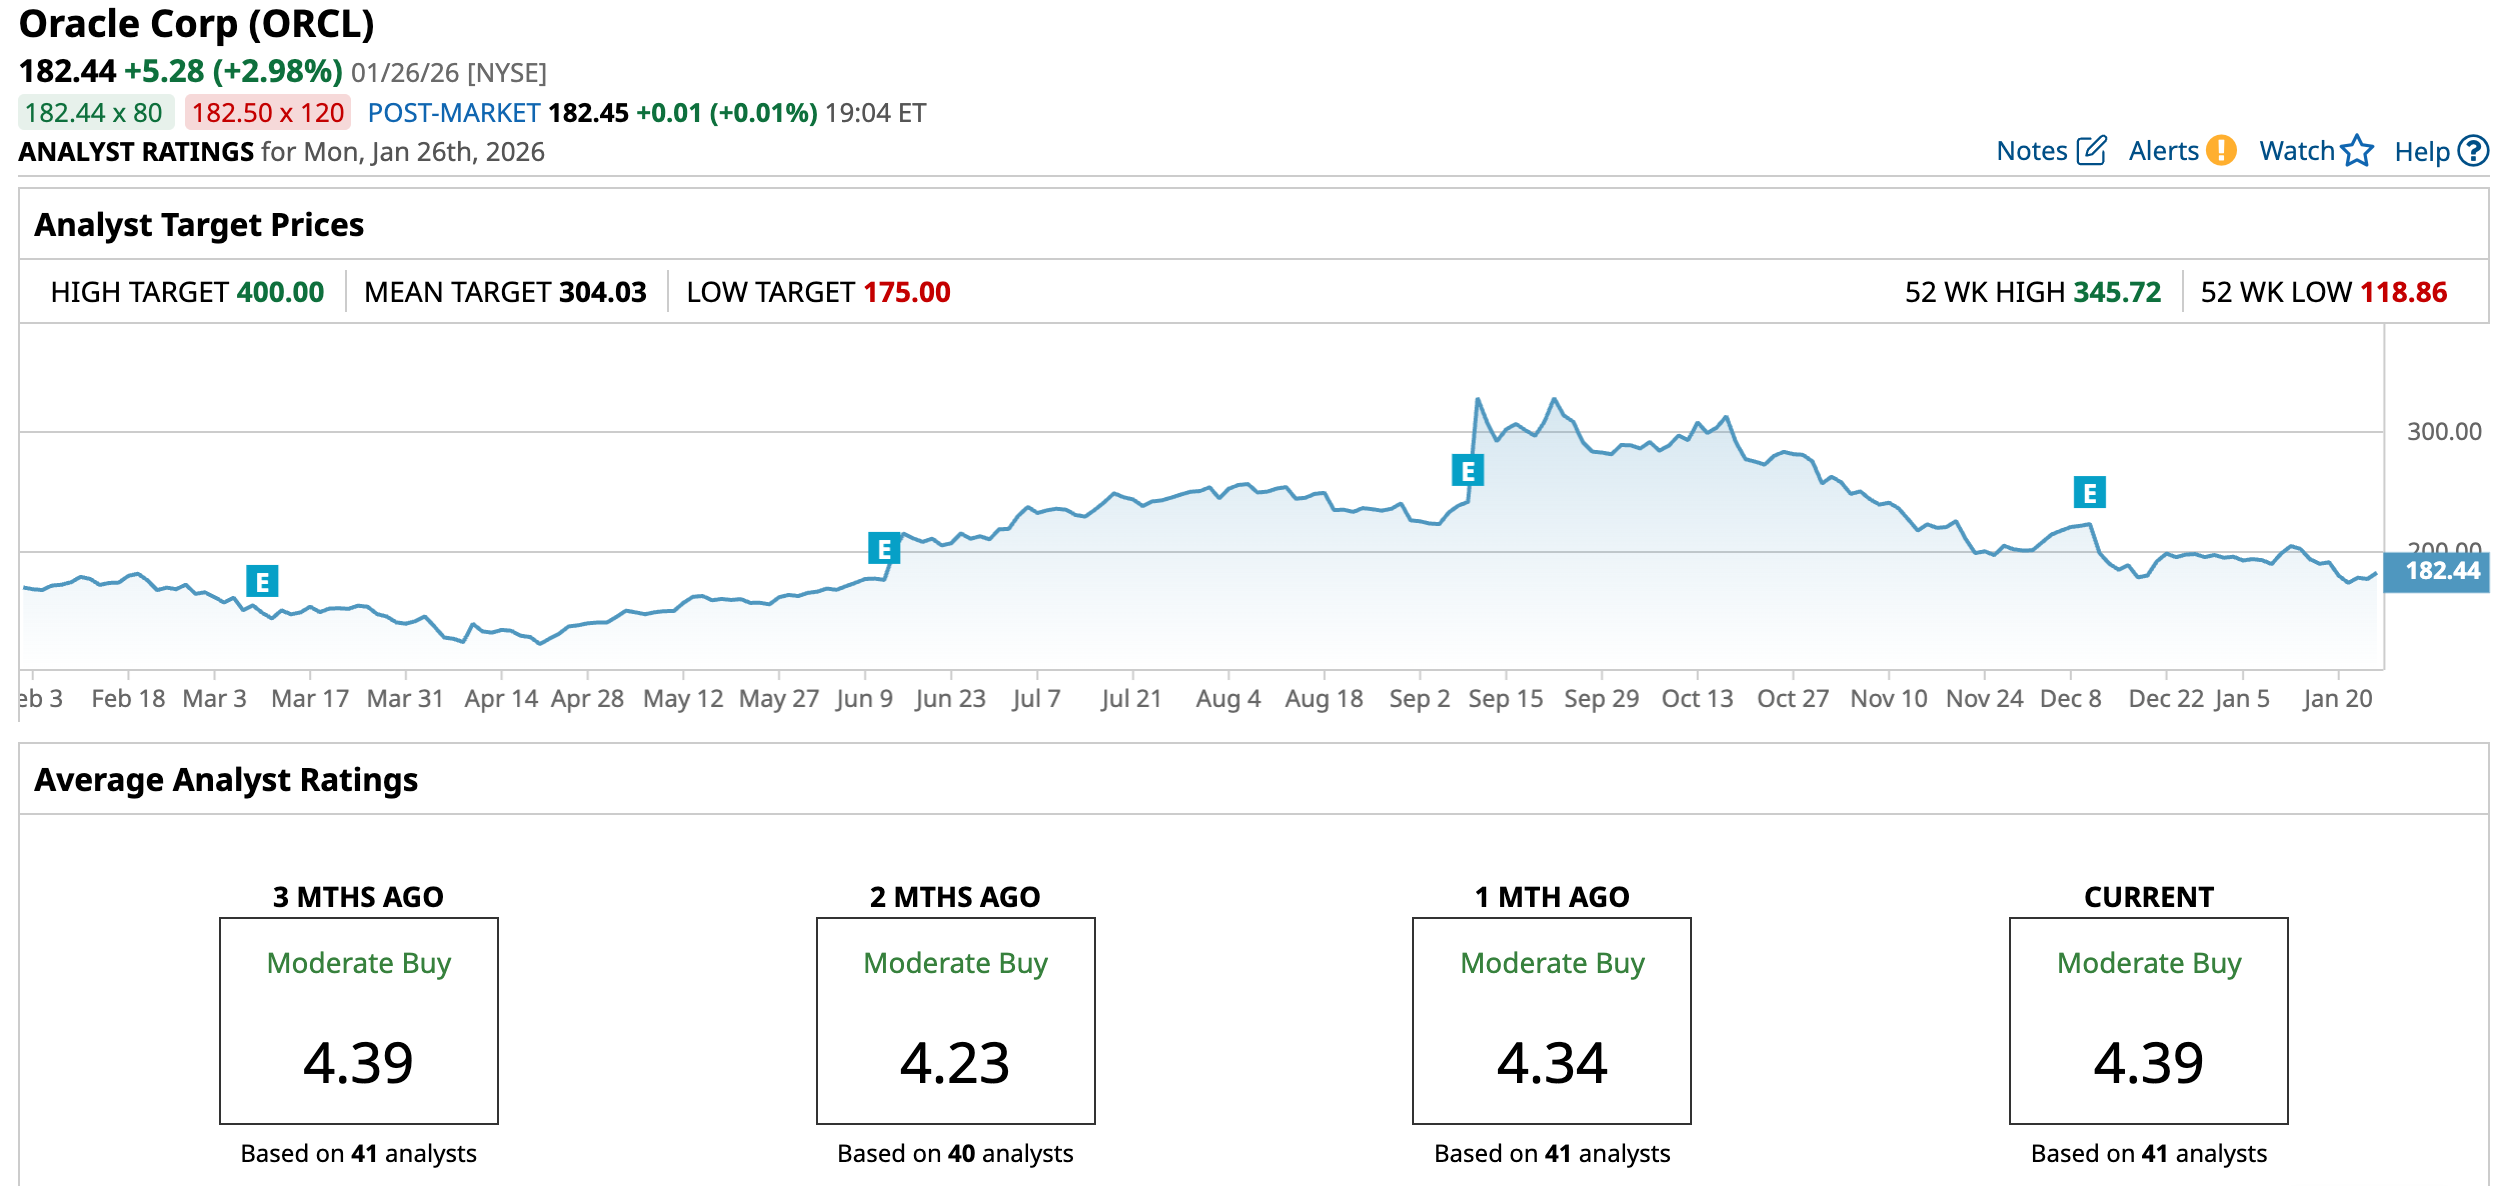Image resolution: width=2502 pixels, height=1186 pixels.
Task: Click the orange Alerts exclamation icon
Action: click(x=2221, y=151)
